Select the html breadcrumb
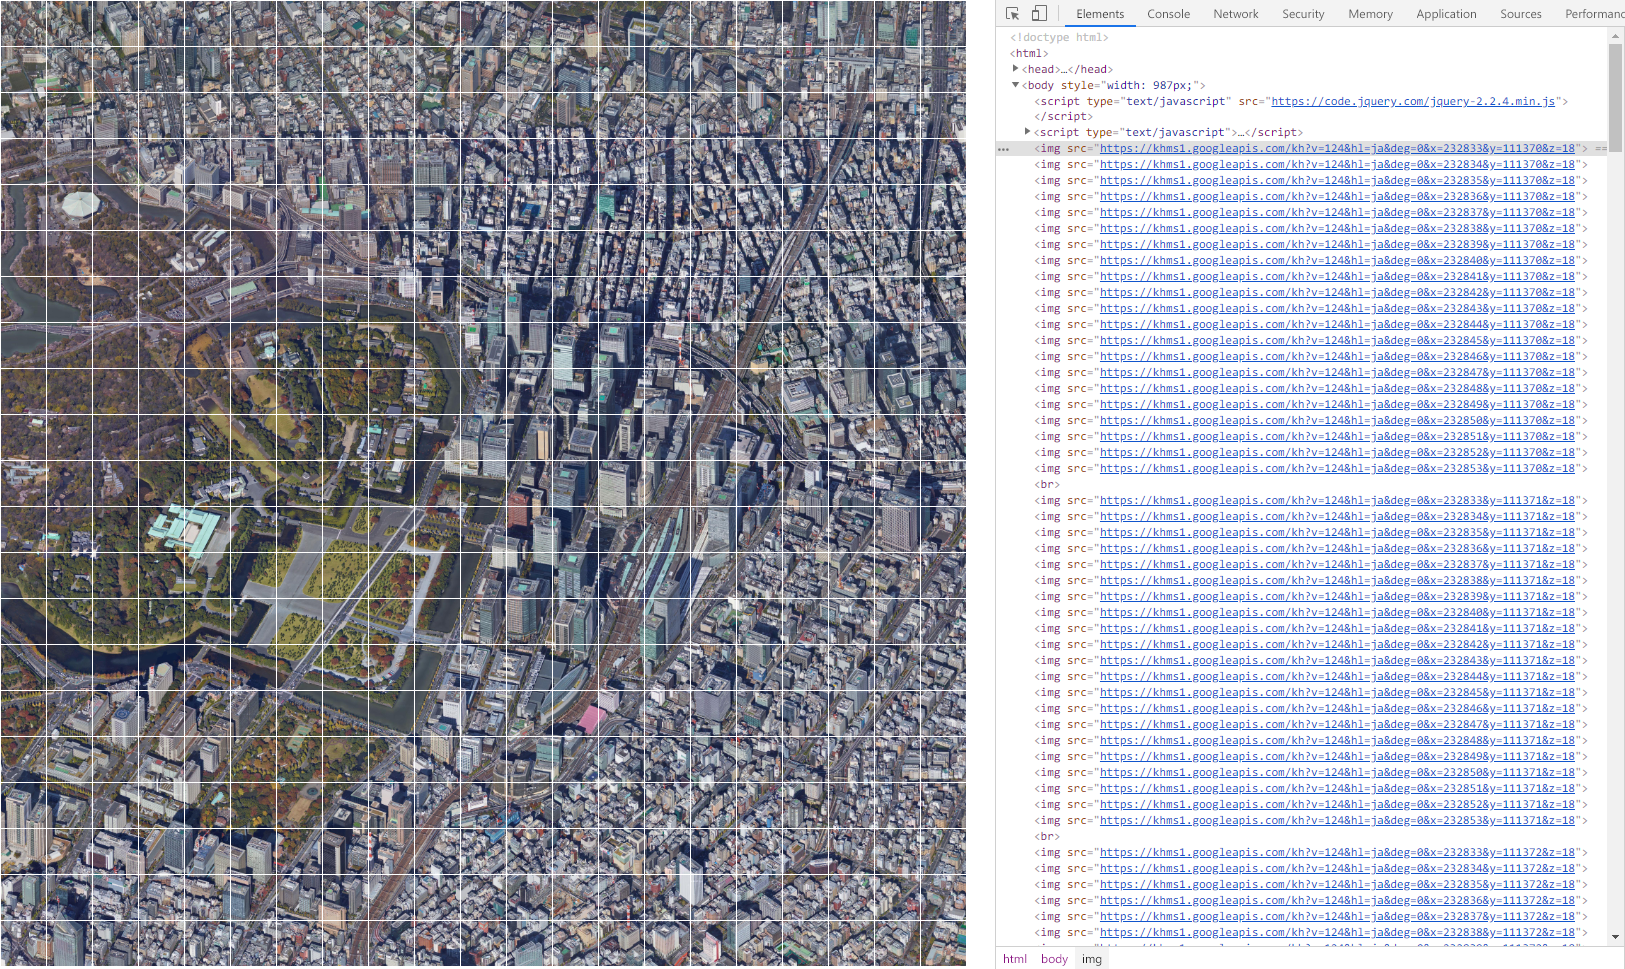This screenshot has height=969, width=1625. 1015,958
